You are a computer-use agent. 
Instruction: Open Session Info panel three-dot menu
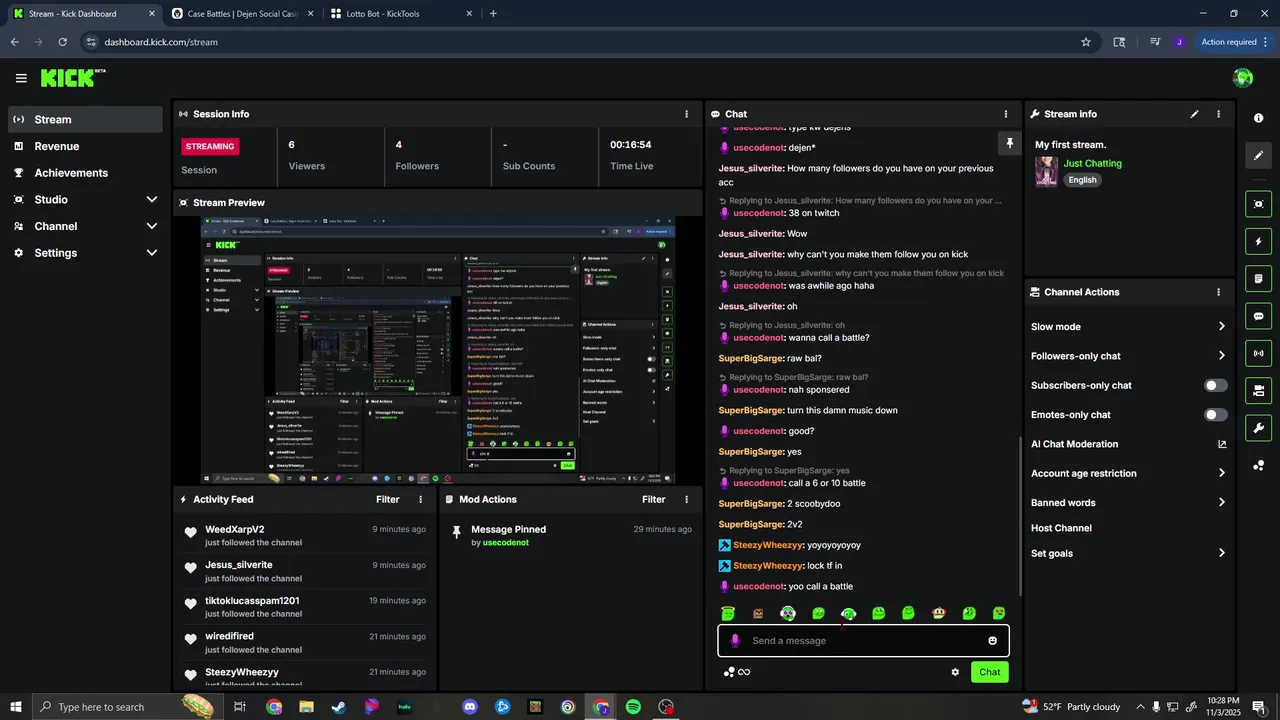point(686,114)
